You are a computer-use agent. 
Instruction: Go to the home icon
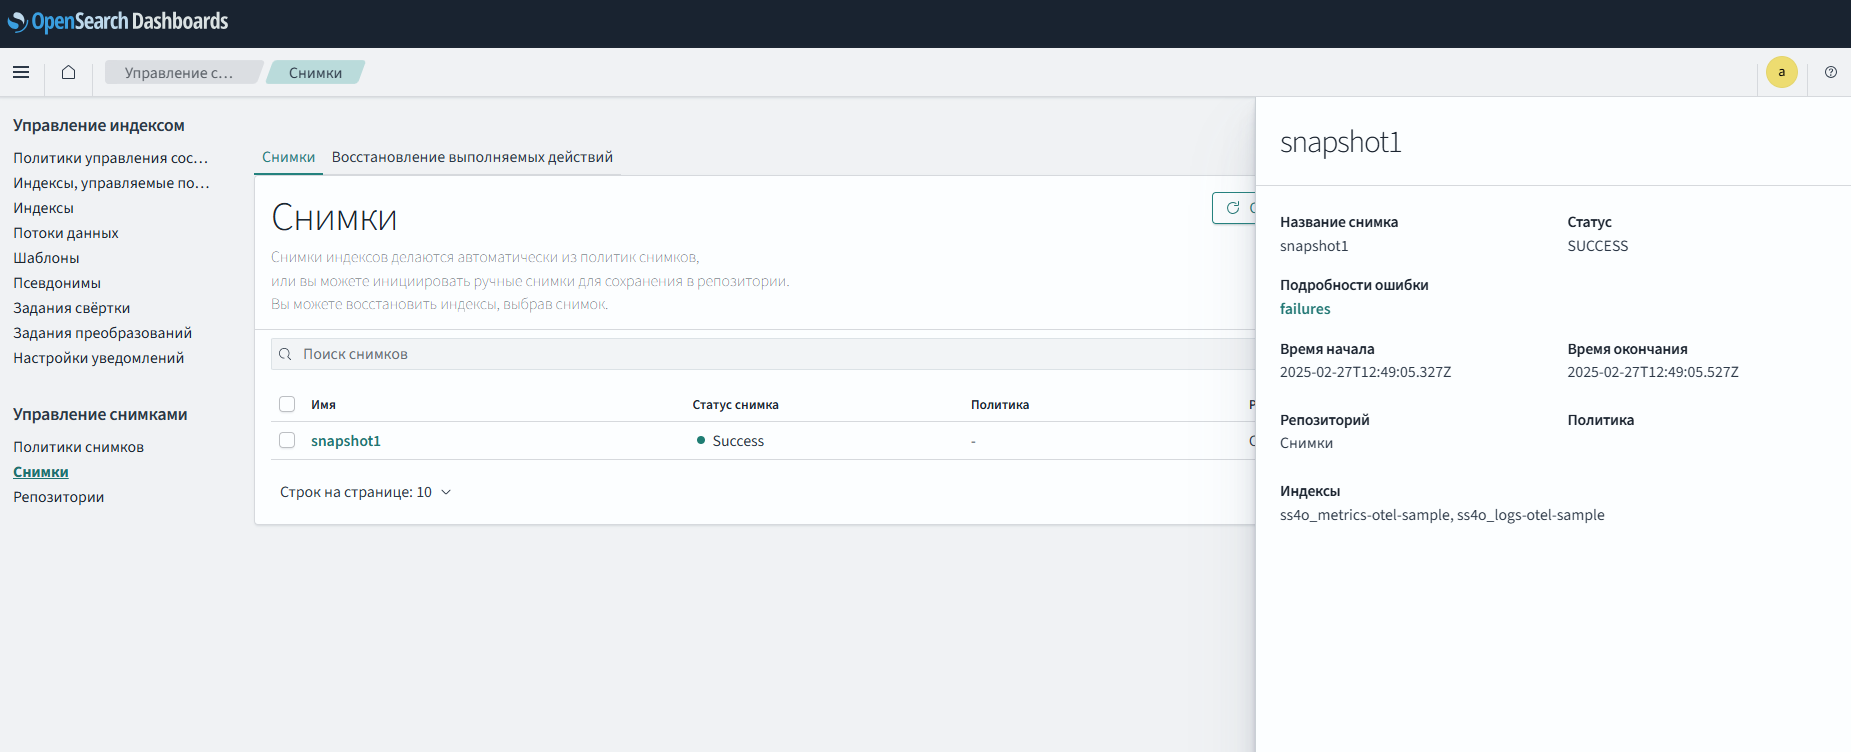click(x=68, y=72)
